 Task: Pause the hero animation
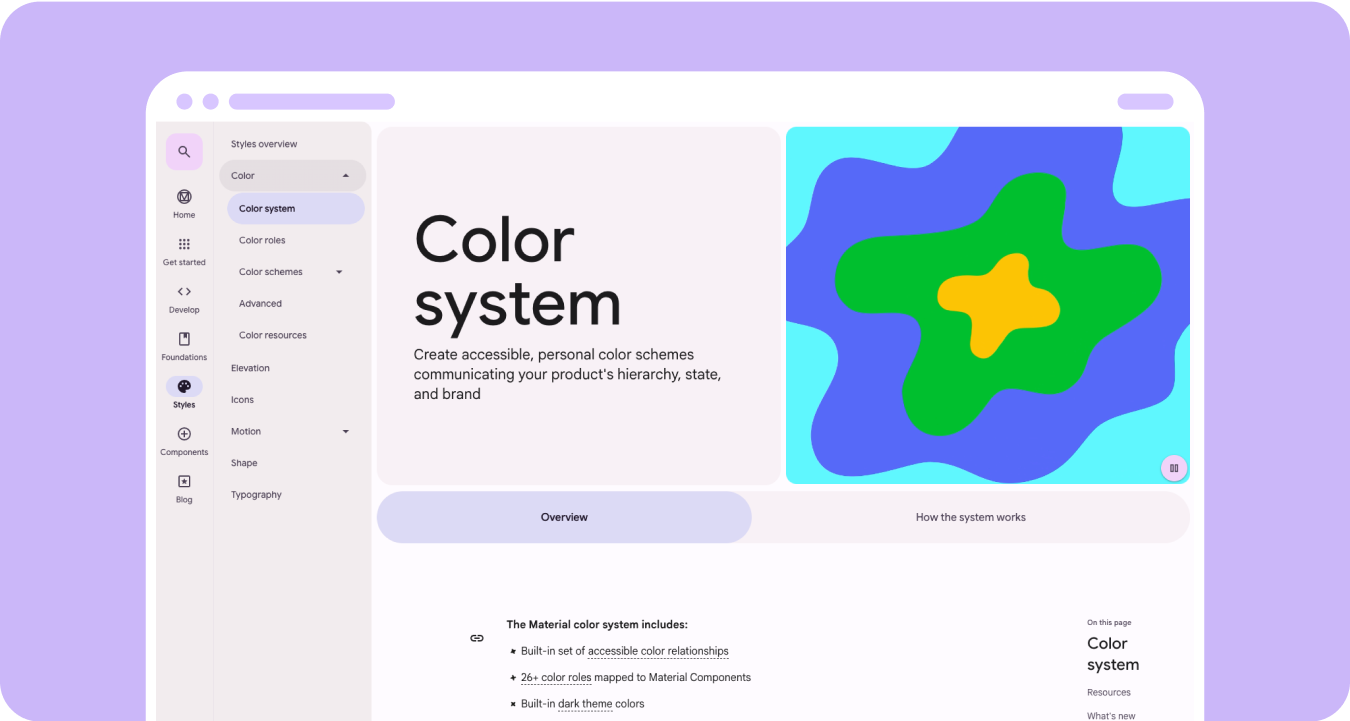[1173, 467]
